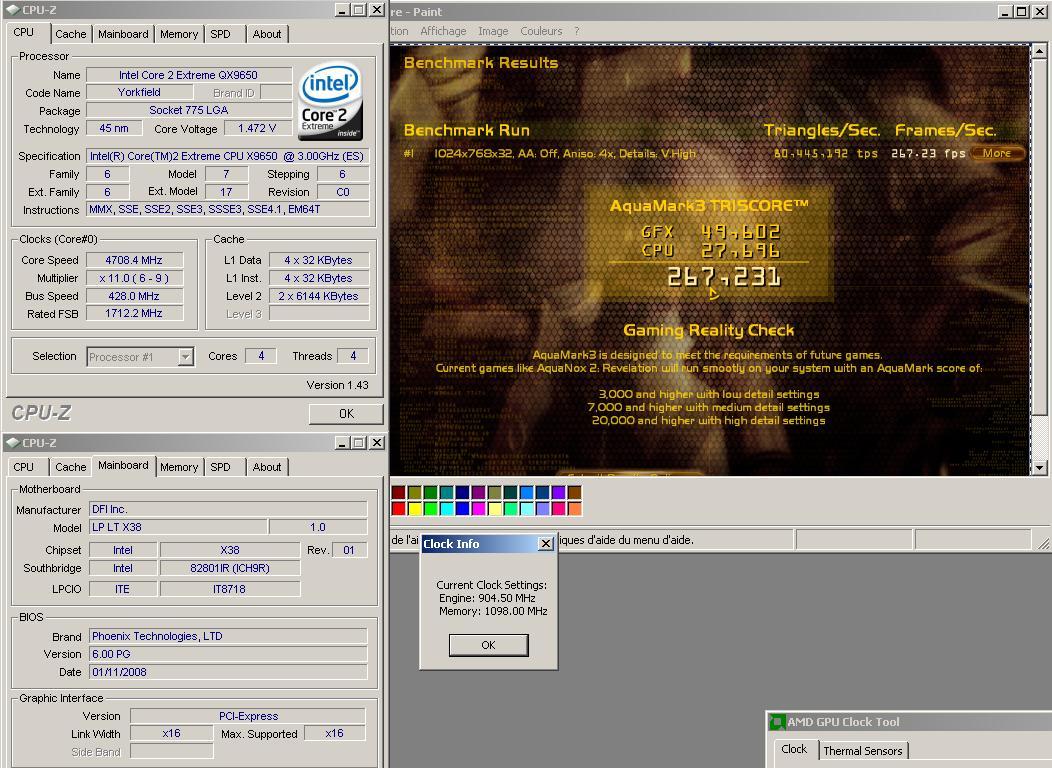This screenshot has width=1052, height=768.
Task: Click the TRISCORE total score 267,231
Action: click(x=724, y=276)
